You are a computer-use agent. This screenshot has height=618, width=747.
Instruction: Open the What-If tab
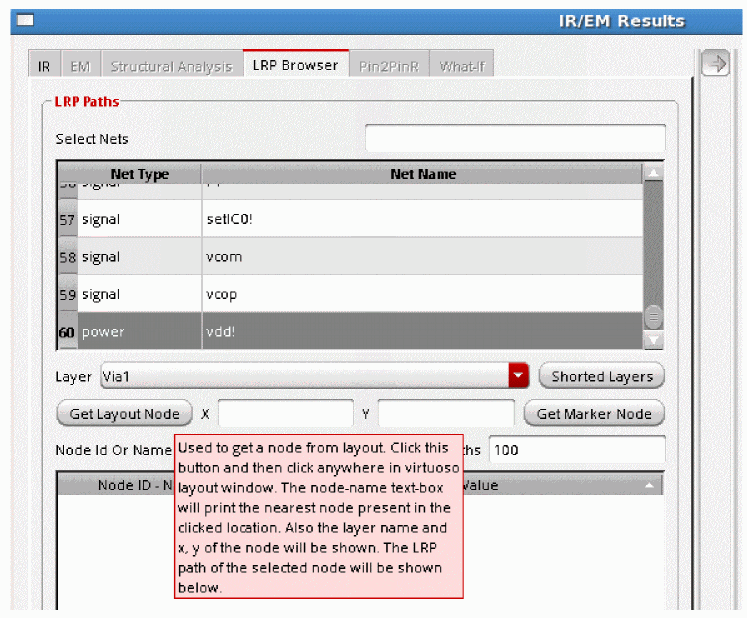(x=462, y=66)
